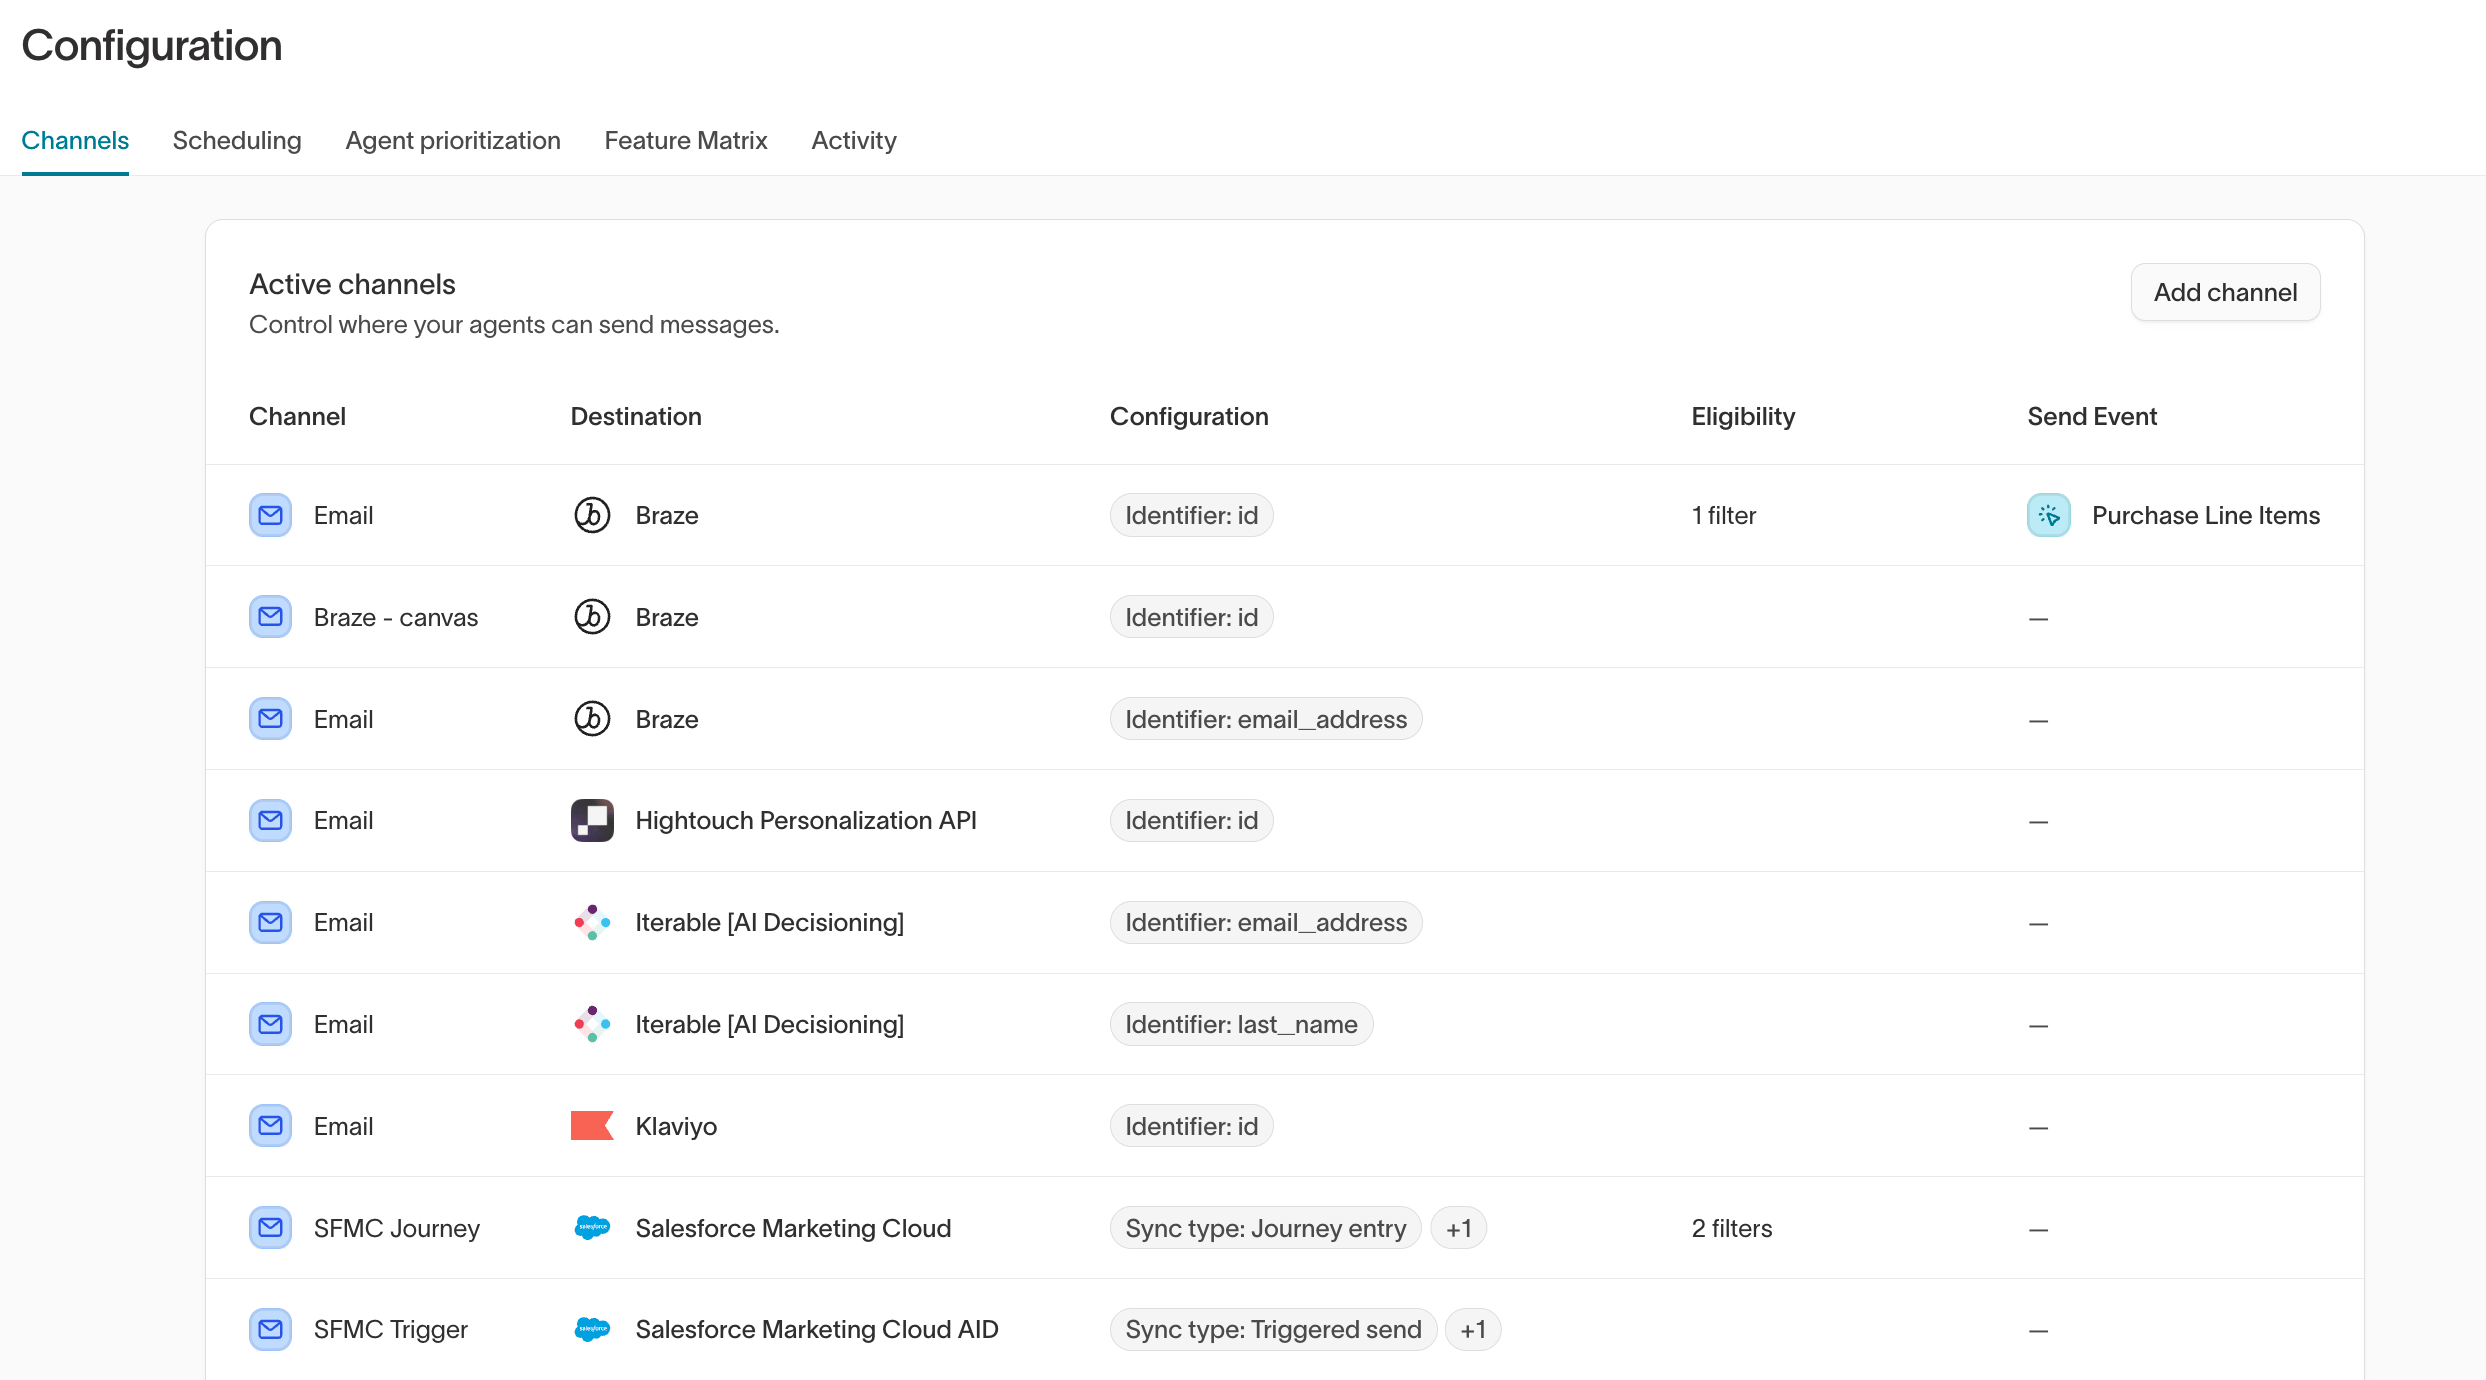Go to the Feature Matrix tab
The image size is (2486, 1380).
686,140
